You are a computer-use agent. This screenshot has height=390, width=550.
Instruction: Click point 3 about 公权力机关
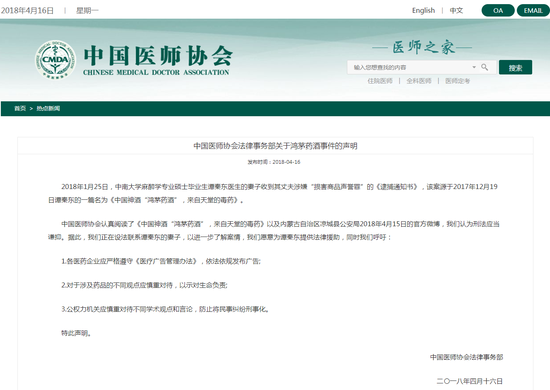click(165, 309)
